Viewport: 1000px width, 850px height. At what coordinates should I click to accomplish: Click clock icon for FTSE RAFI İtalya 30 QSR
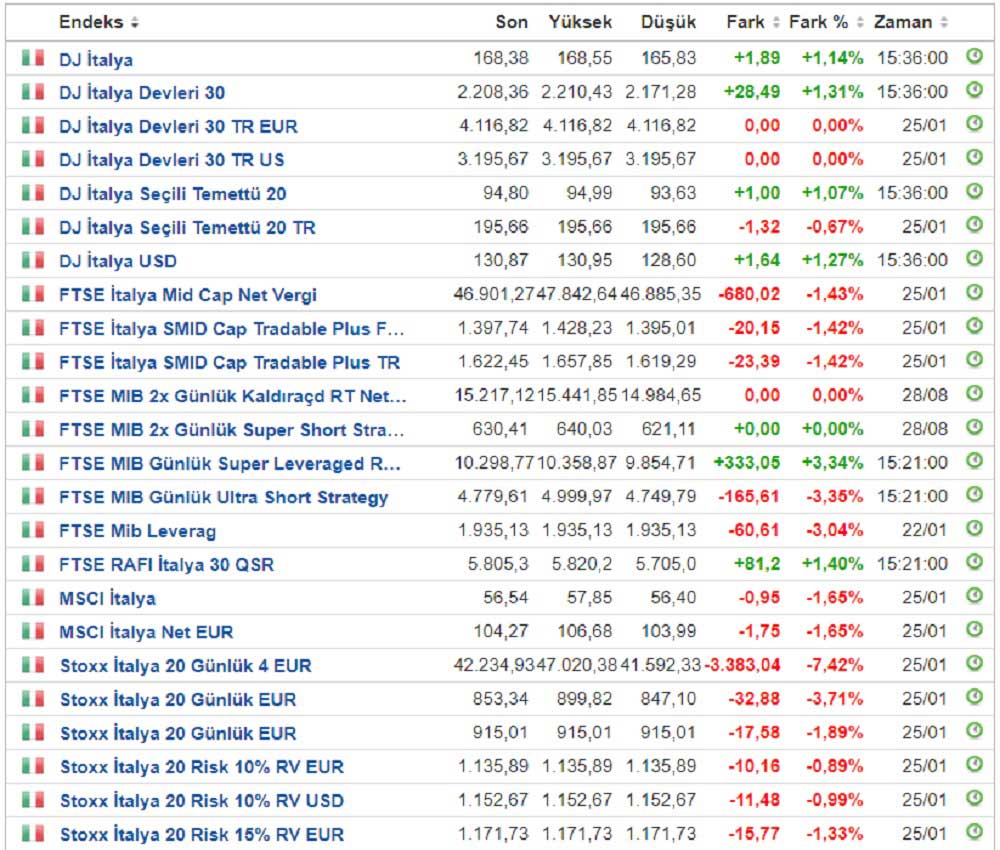[x=974, y=562]
